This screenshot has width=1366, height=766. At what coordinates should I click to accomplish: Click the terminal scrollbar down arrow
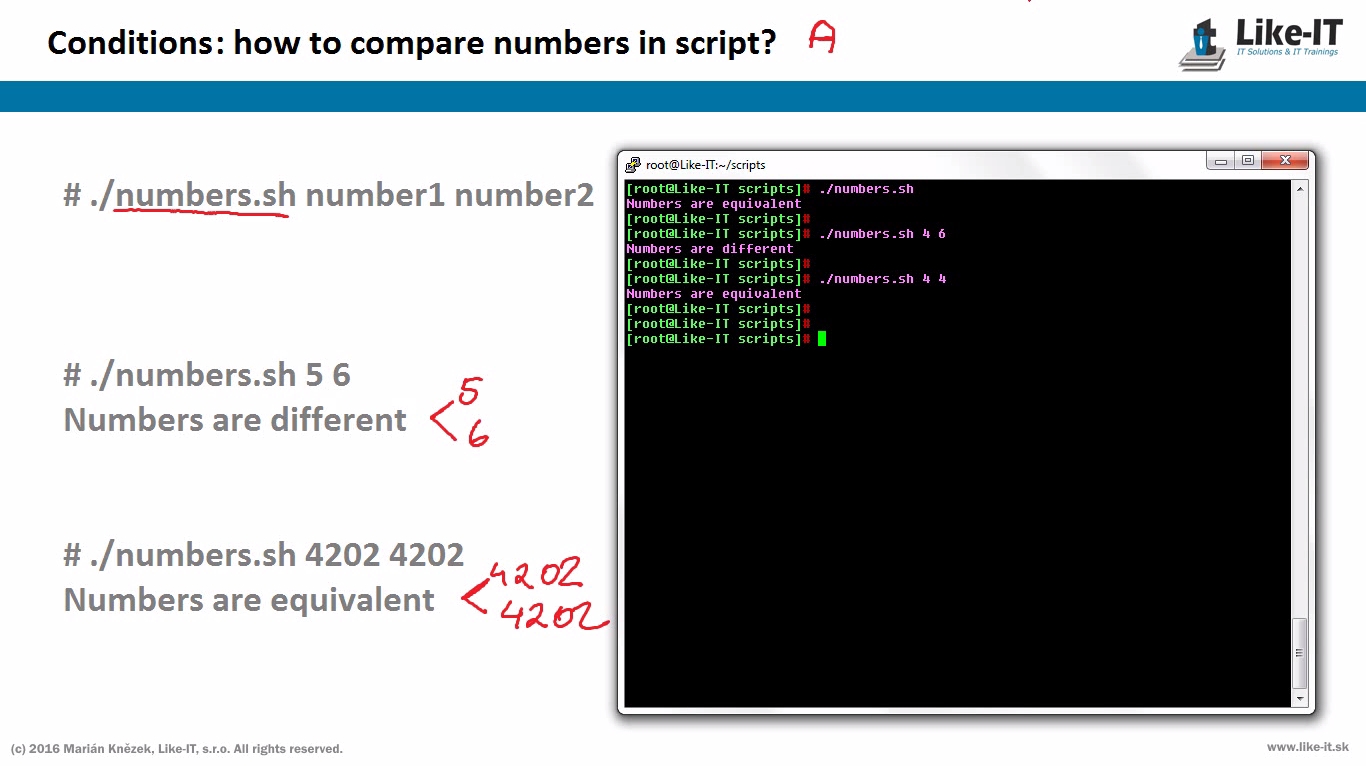(1300, 698)
